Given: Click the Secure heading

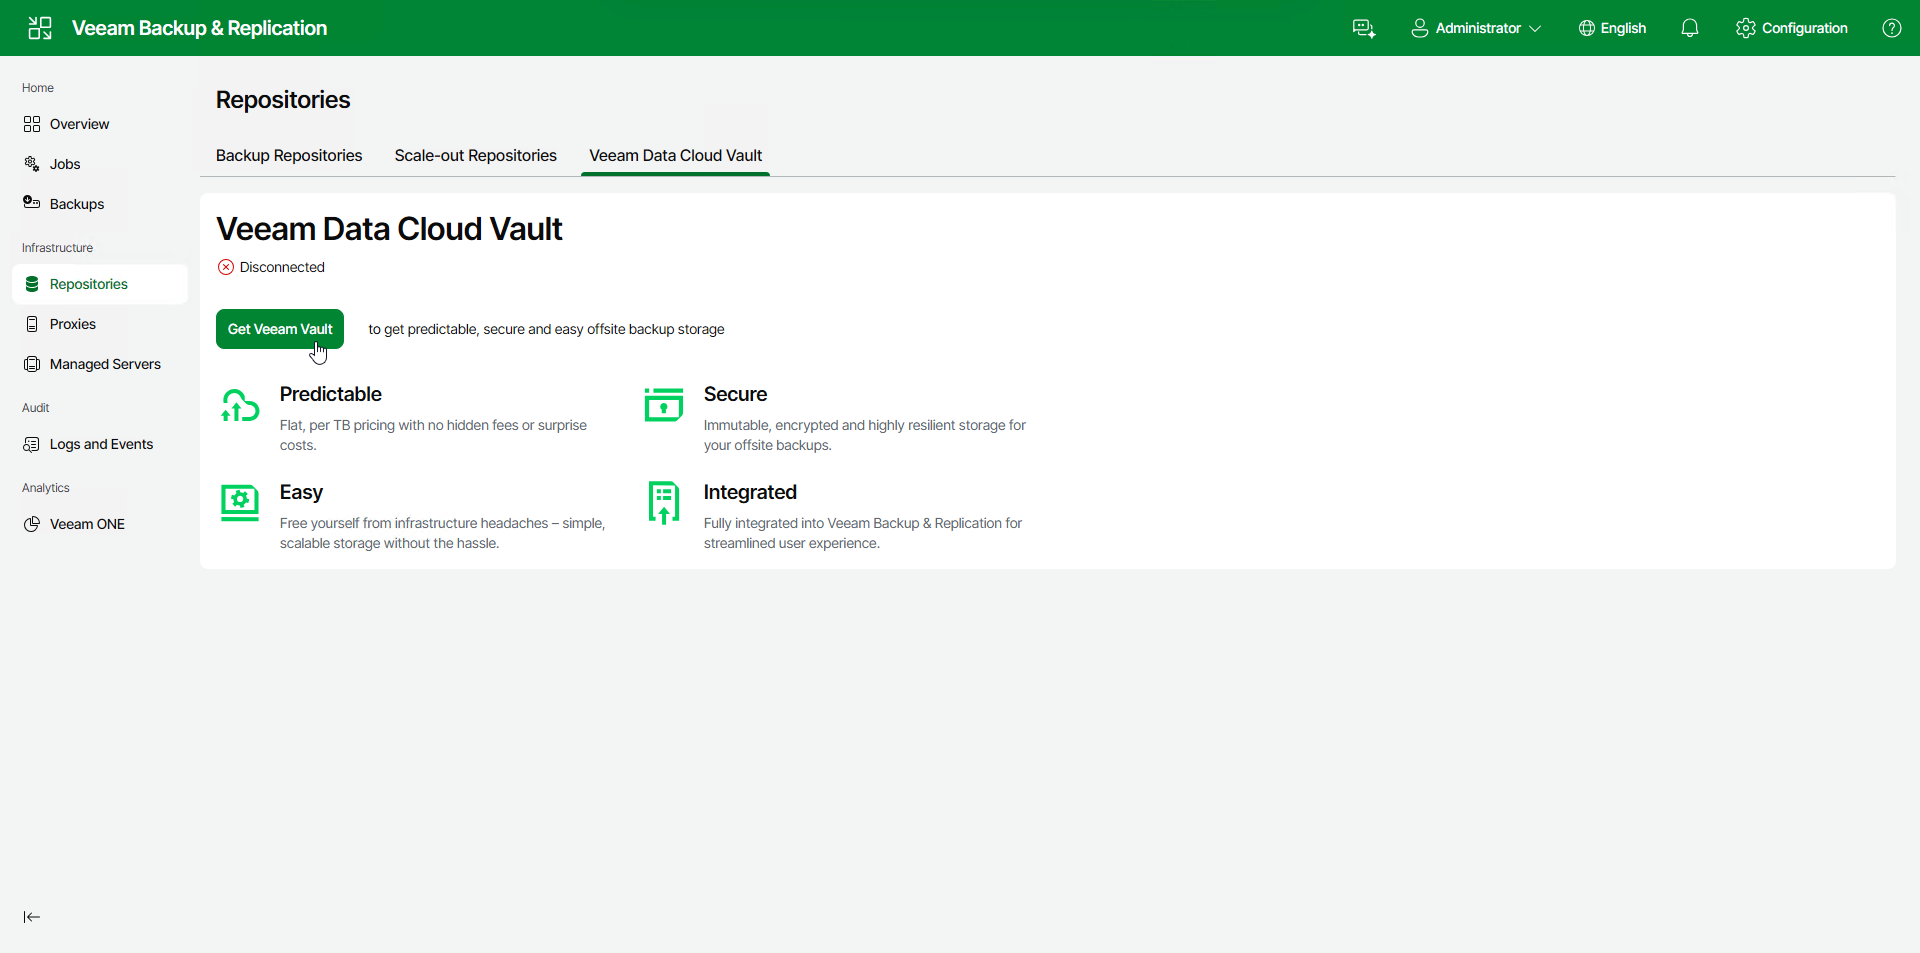Looking at the screenshot, I should tap(735, 394).
